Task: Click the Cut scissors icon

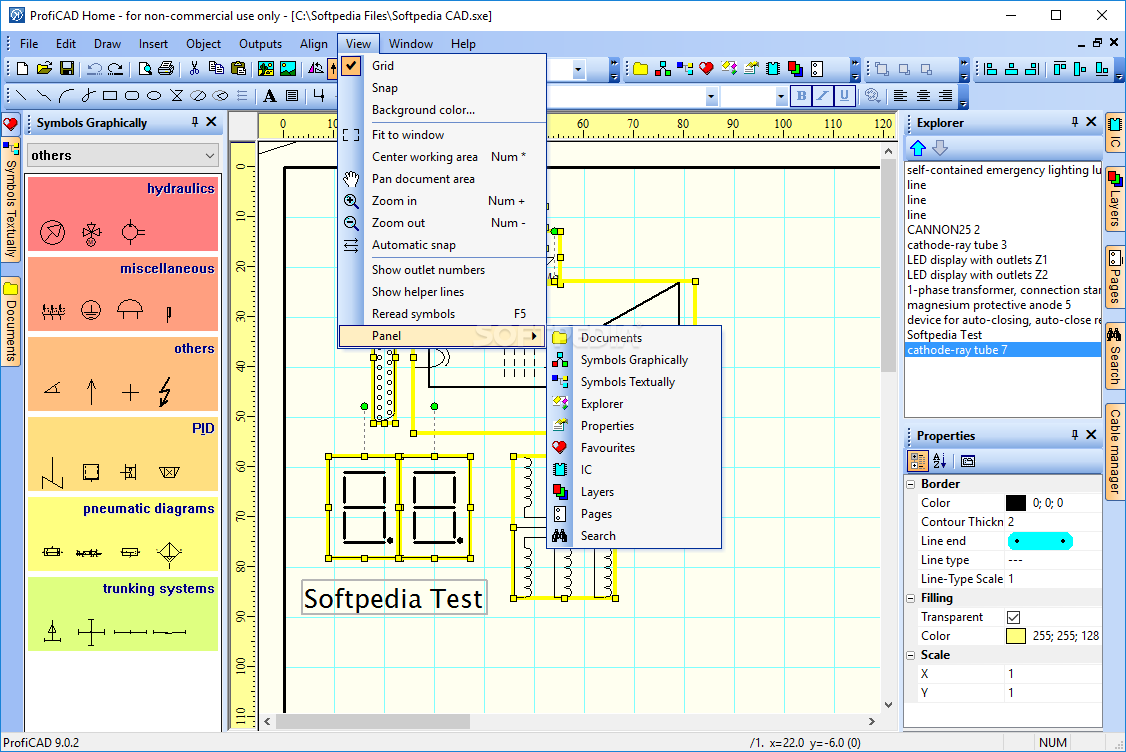Action: pos(194,68)
